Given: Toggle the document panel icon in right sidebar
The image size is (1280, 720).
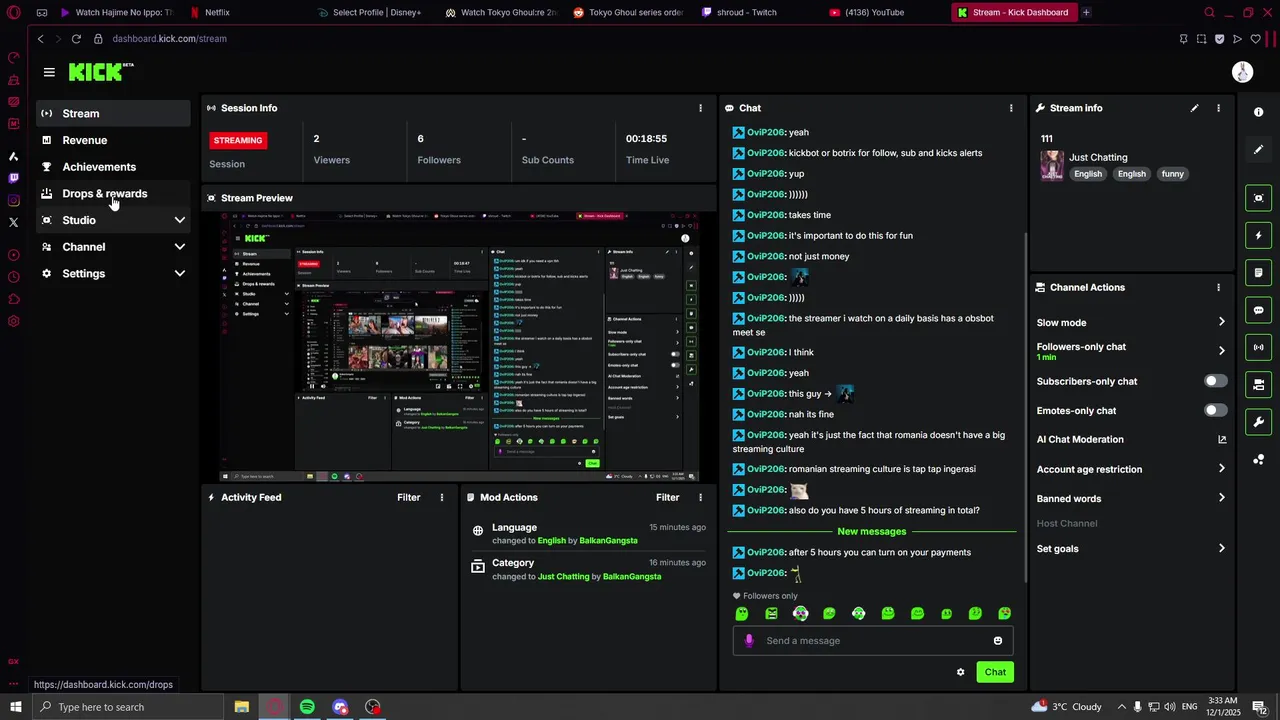Looking at the screenshot, I should click(1258, 273).
